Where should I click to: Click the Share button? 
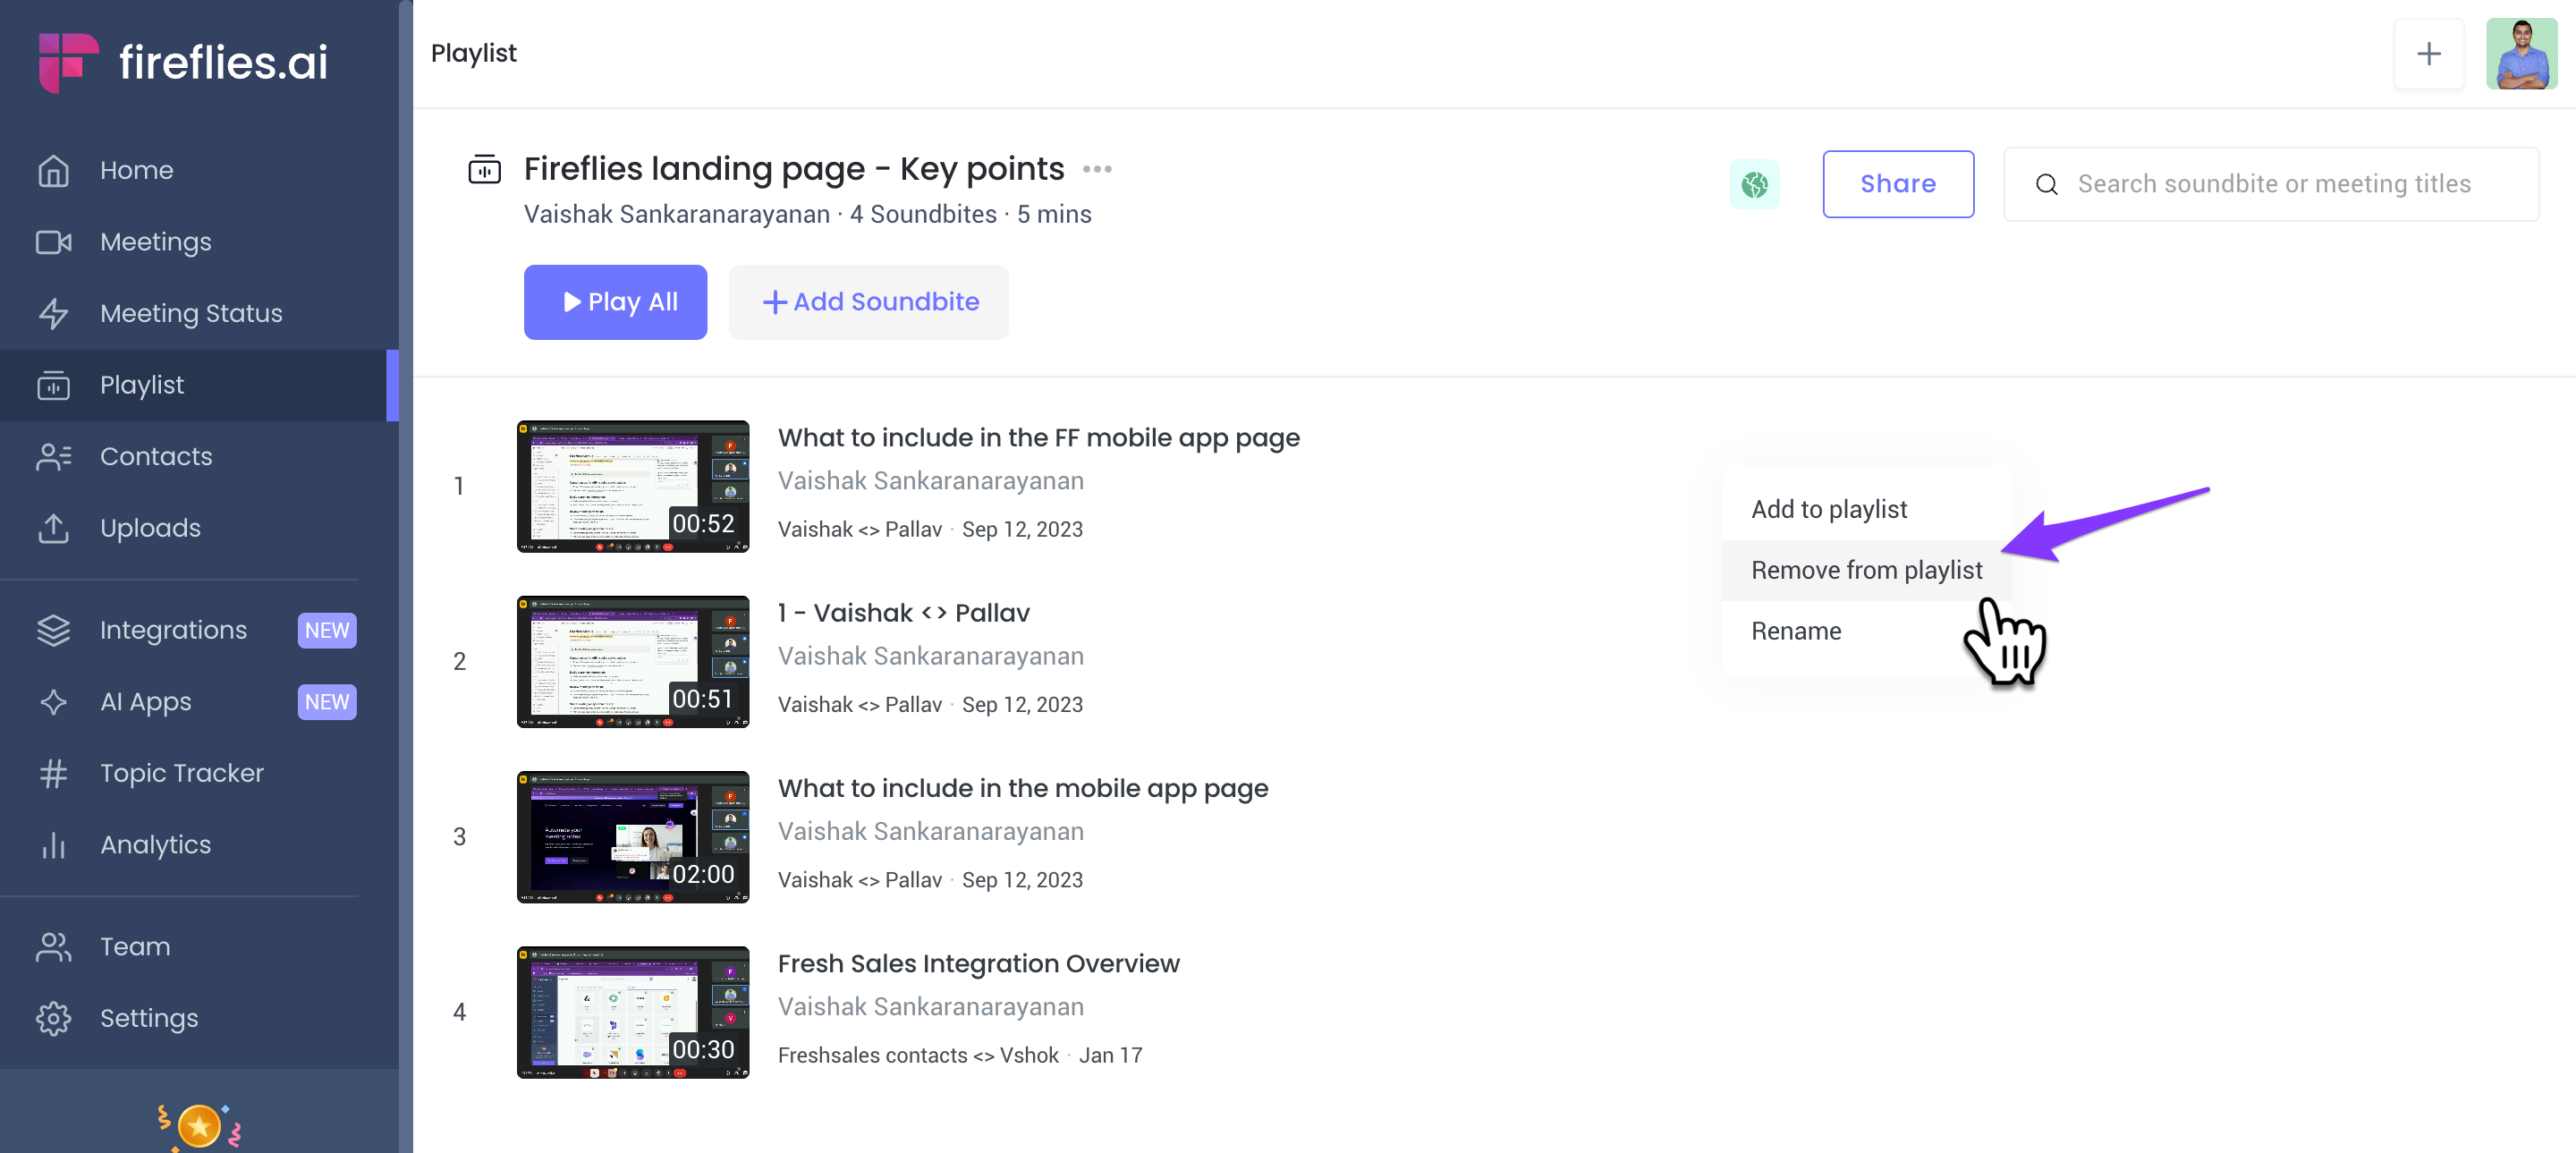(1897, 184)
